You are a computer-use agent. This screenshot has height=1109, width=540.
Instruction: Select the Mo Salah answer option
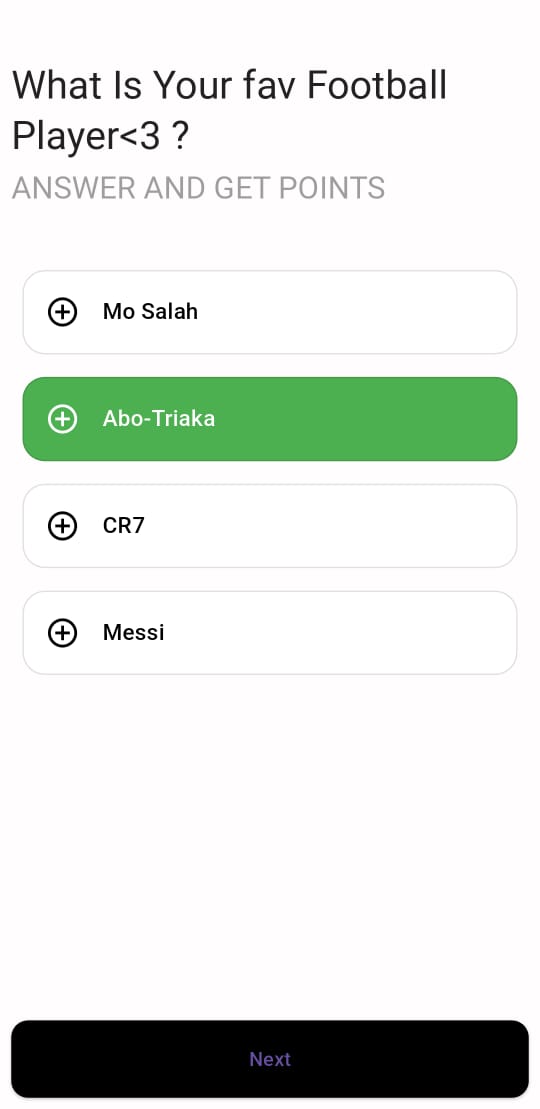tap(270, 312)
